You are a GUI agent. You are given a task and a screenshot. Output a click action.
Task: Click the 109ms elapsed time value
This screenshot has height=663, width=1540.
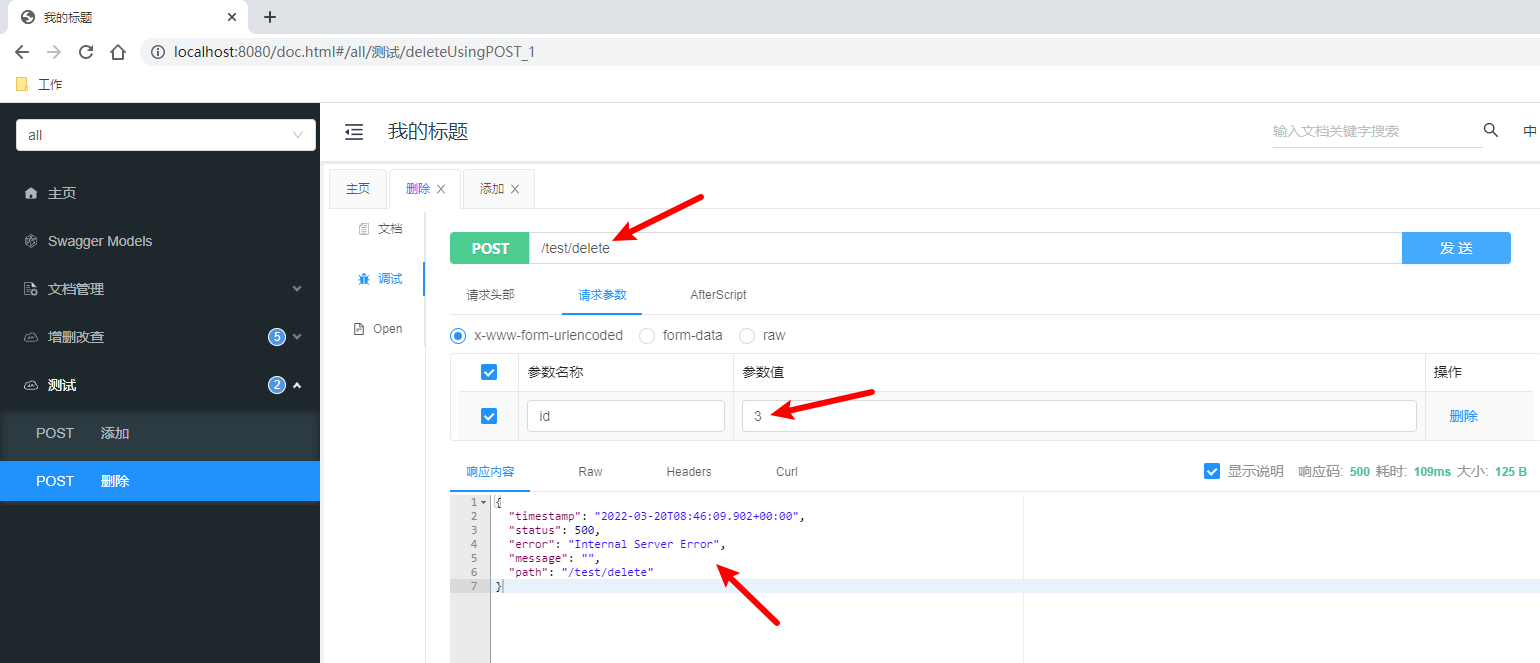coord(1432,471)
